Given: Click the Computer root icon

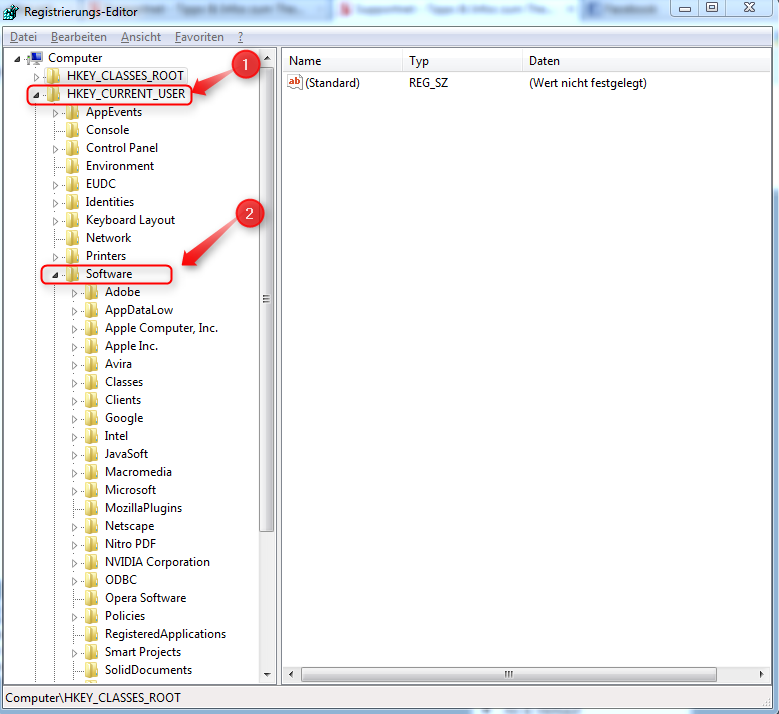Looking at the screenshot, I should pyautogui.click(x=36, y=58).
